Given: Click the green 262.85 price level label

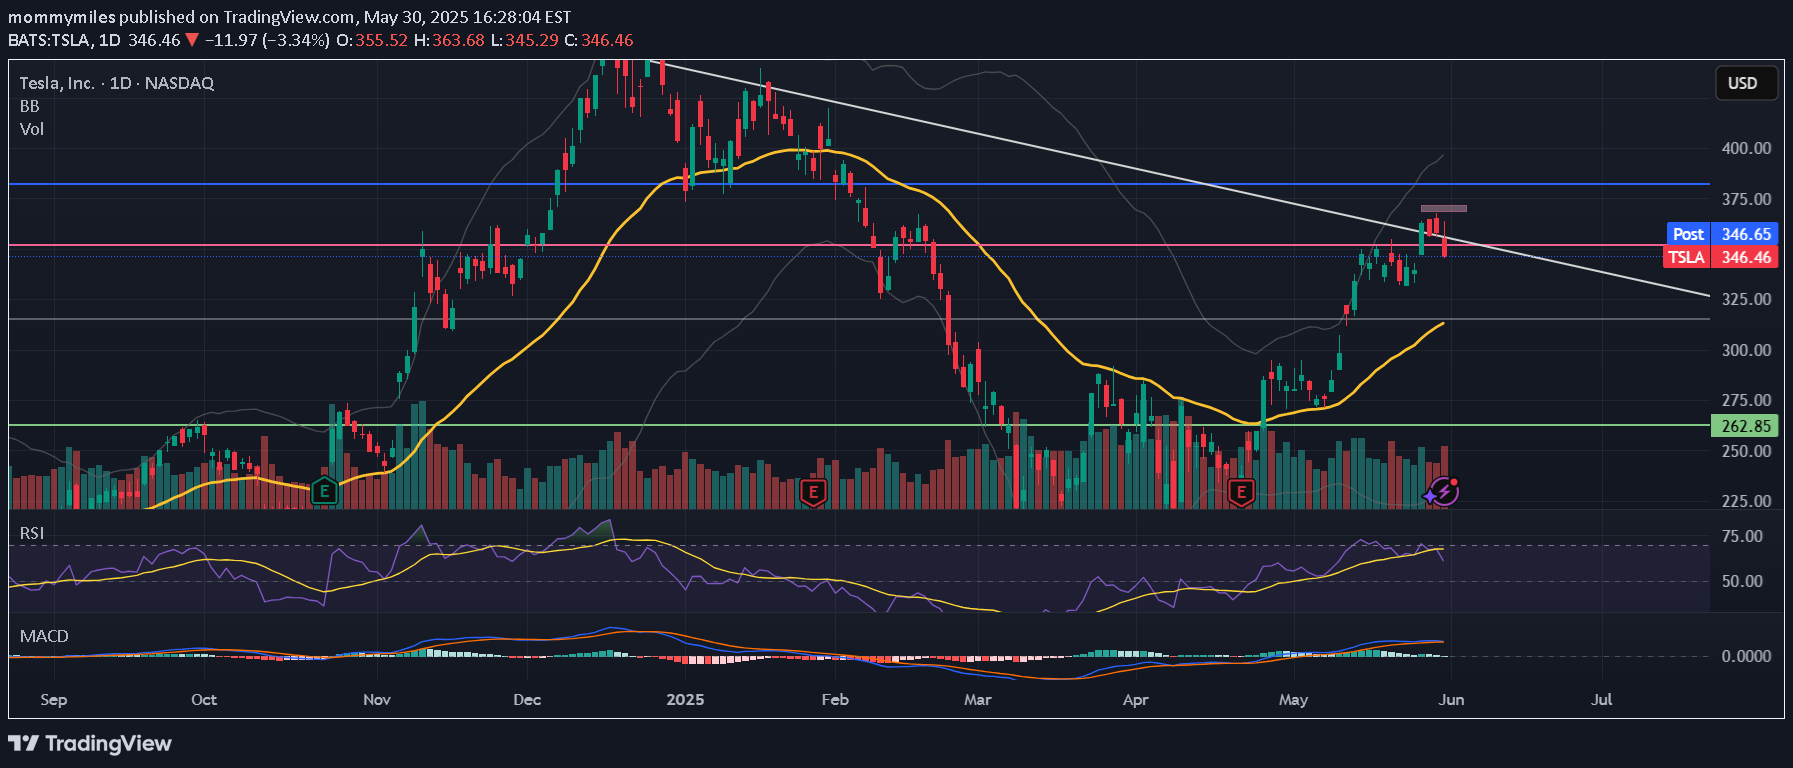Looking at the screenshot, I should click(x=1746, y=426).
